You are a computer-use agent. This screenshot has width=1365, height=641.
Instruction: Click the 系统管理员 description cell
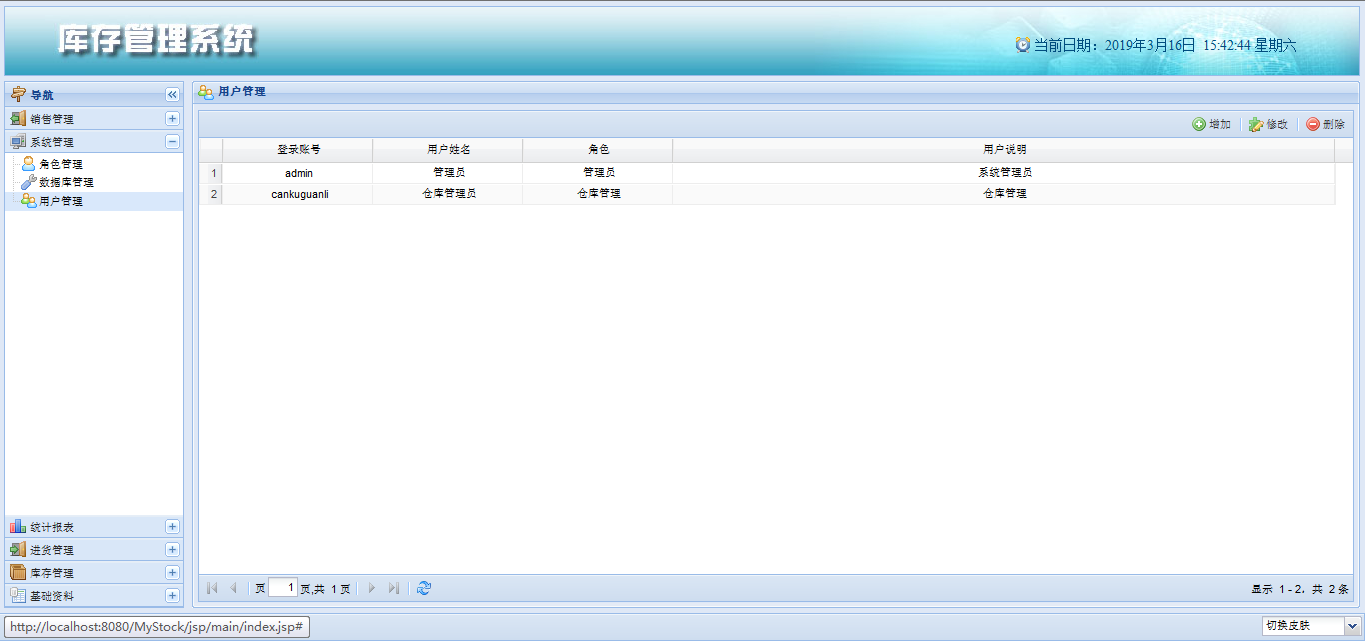1004,173
